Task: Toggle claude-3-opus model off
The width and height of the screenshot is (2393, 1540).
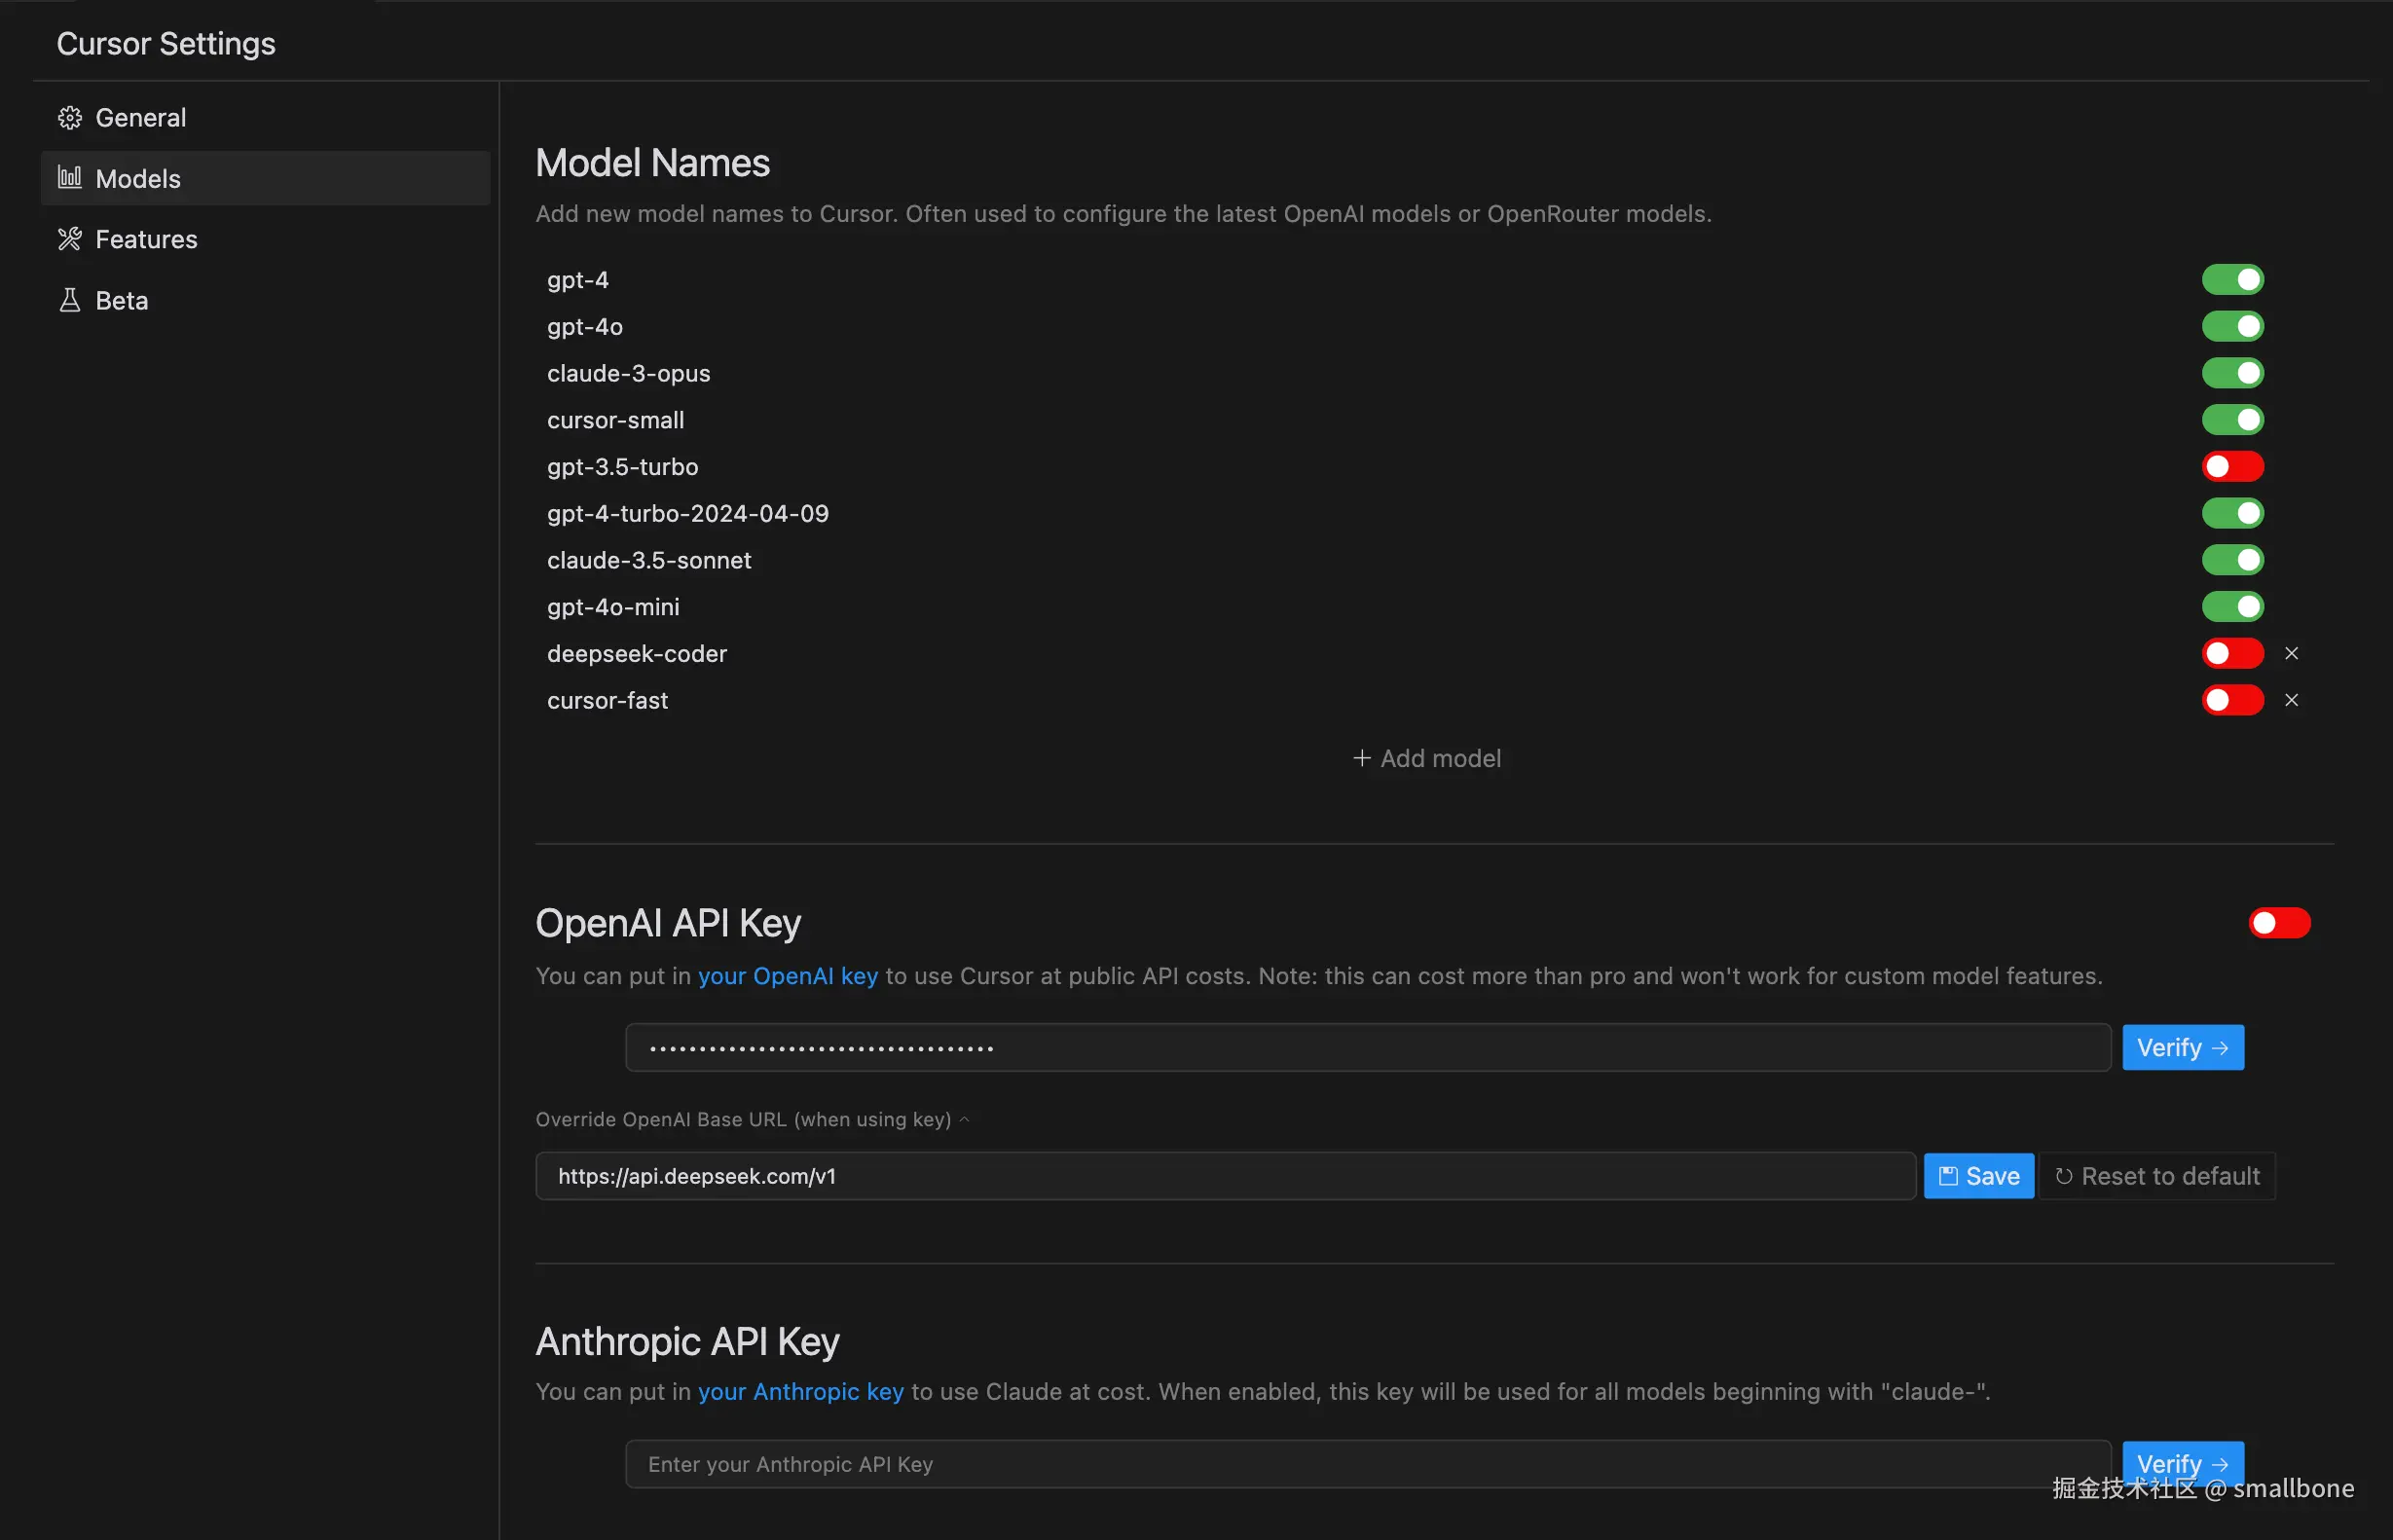Action: click(2232, 373)
